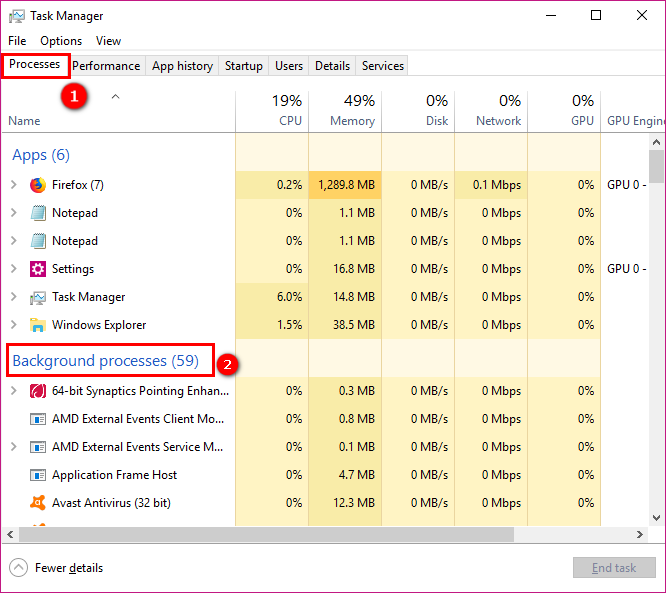Screen dimensions: 666x593
Task: Select the Processes tab
Action: (35, 65)
